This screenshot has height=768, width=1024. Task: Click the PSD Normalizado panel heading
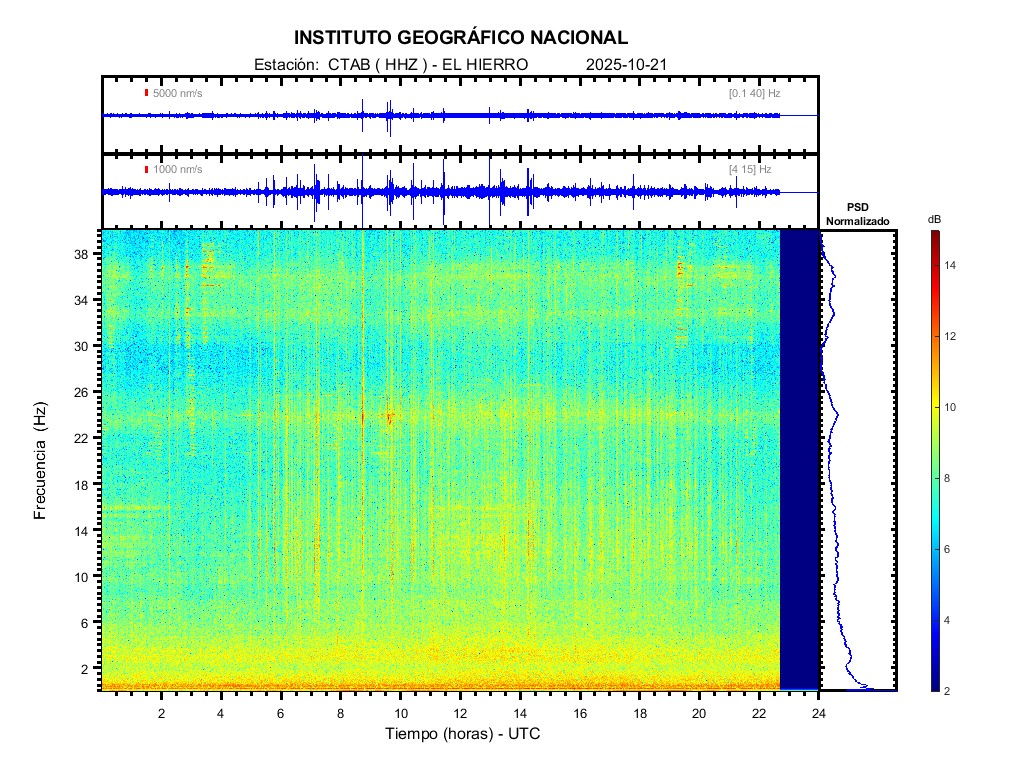point(857,215)
